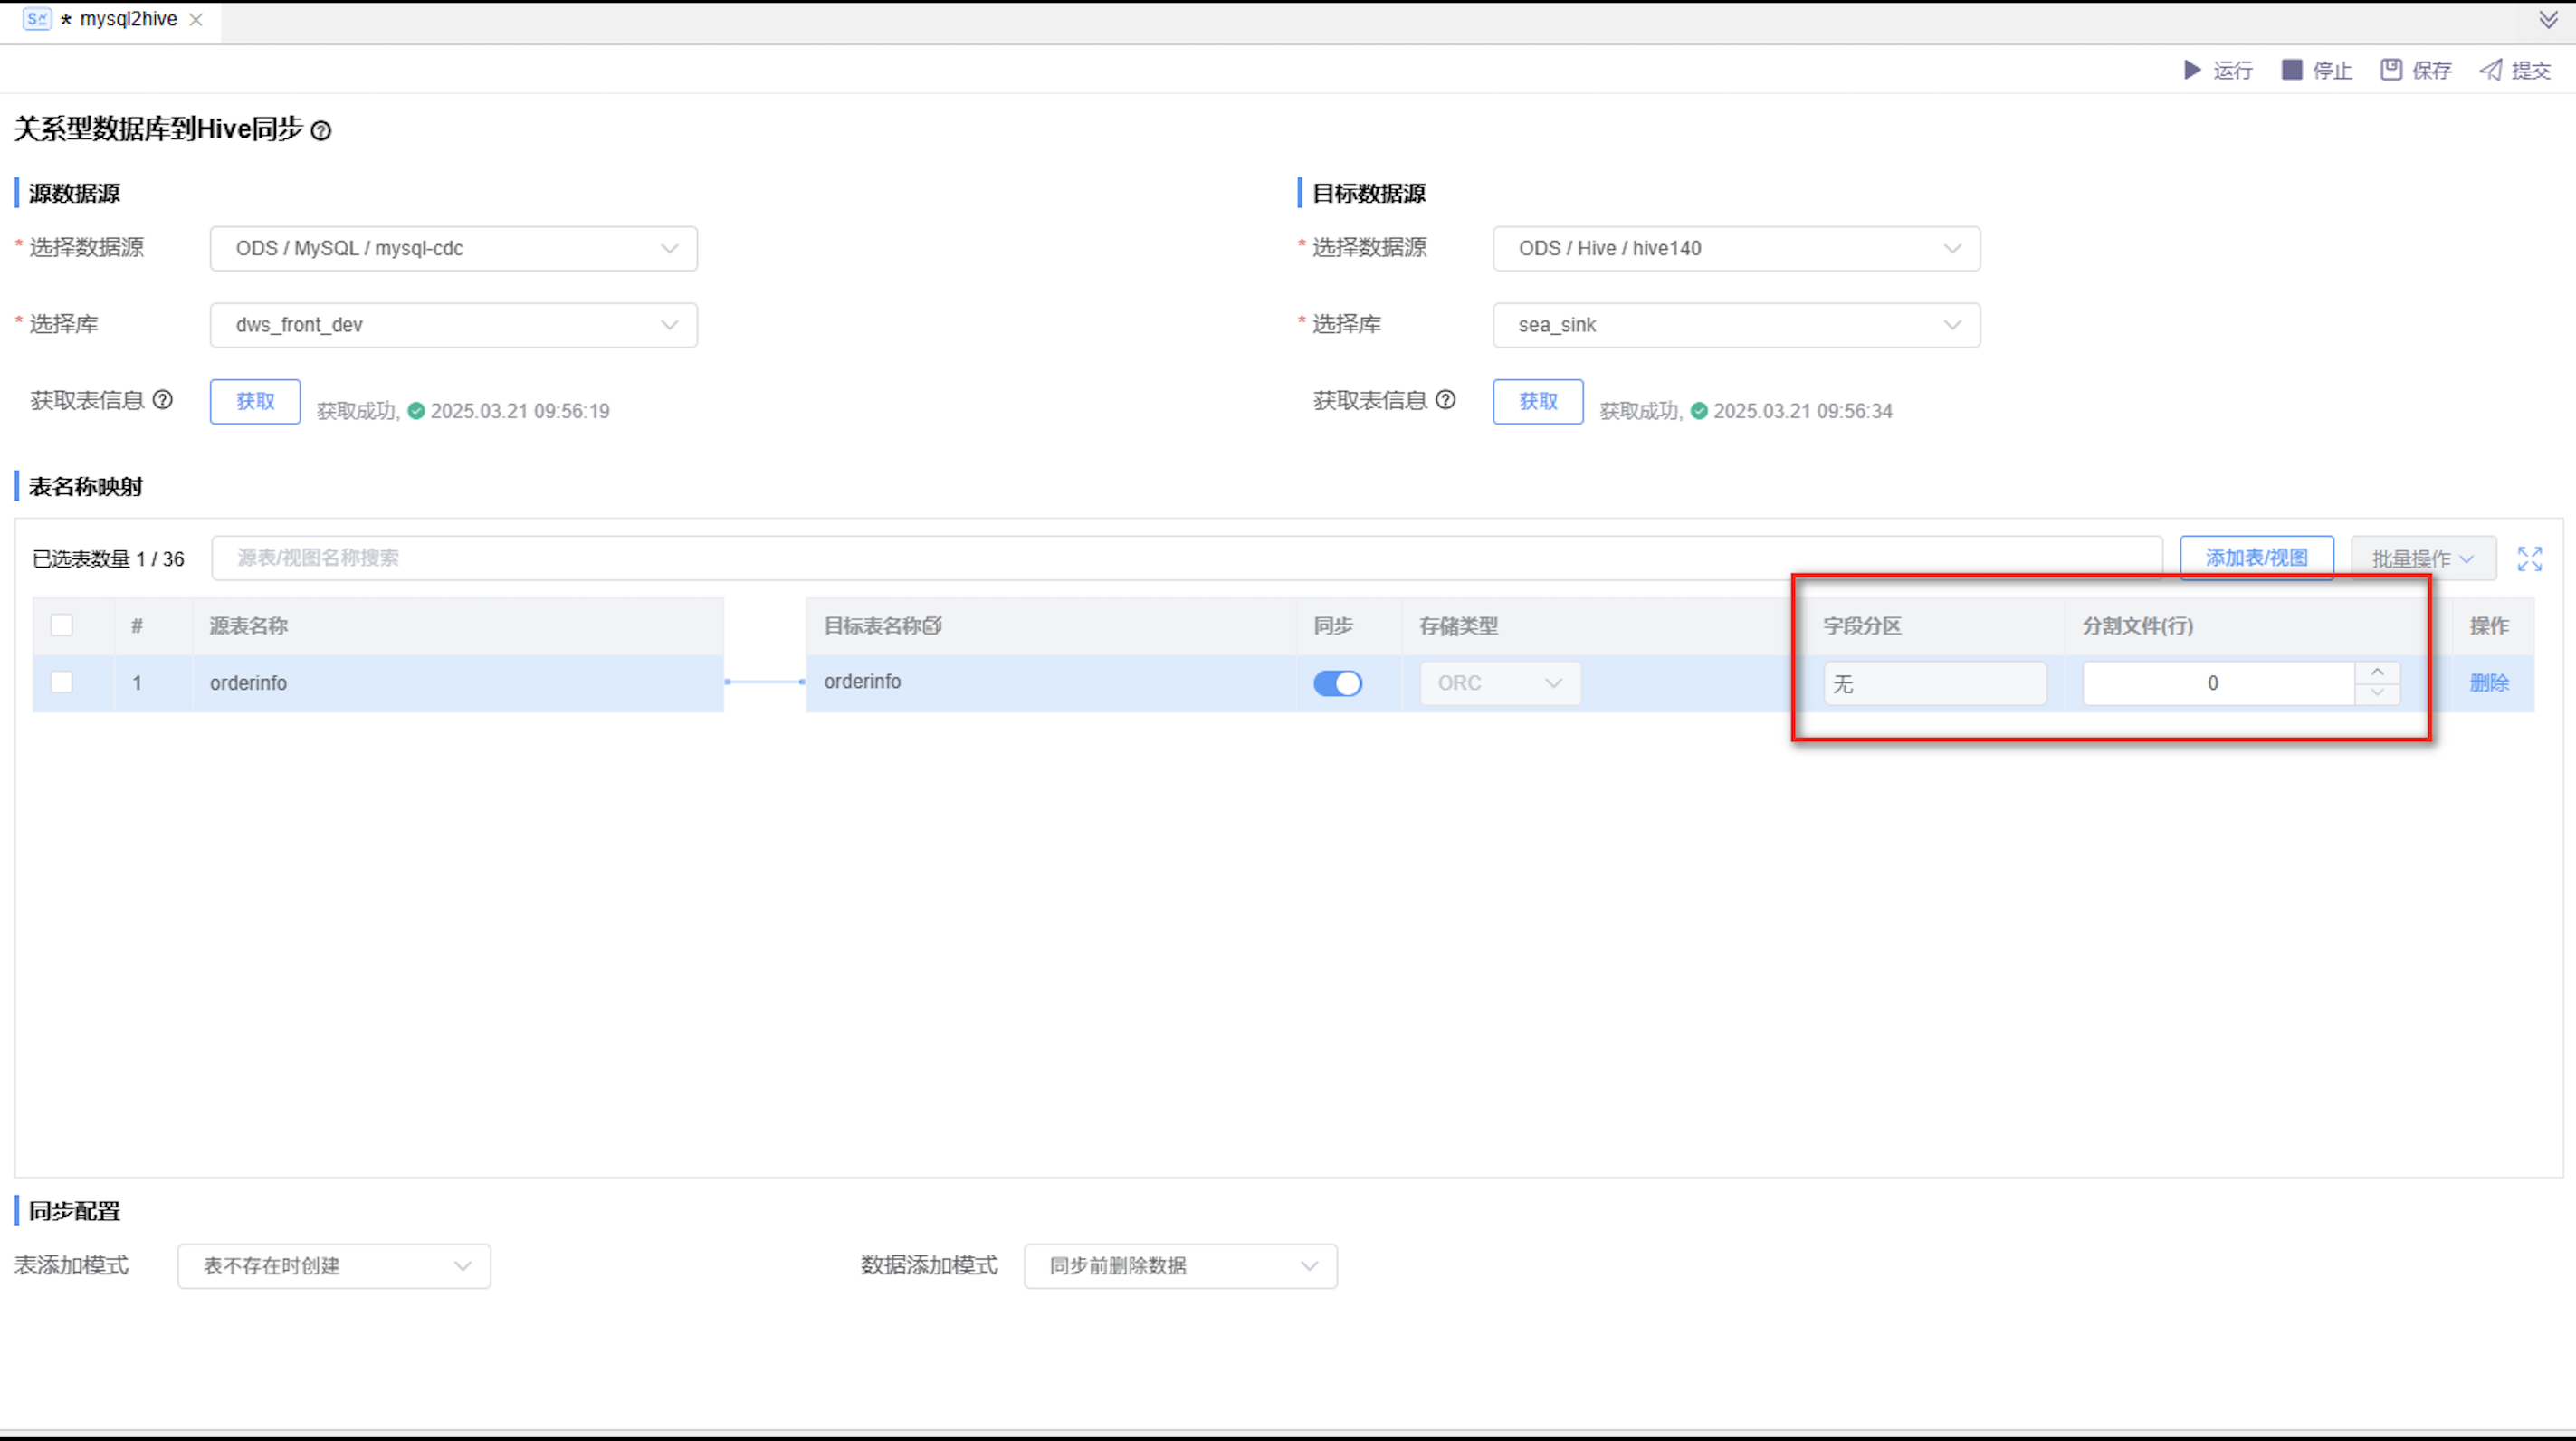Click the fullscreen expand icon in table mapping

click(x=2529, y=559)
